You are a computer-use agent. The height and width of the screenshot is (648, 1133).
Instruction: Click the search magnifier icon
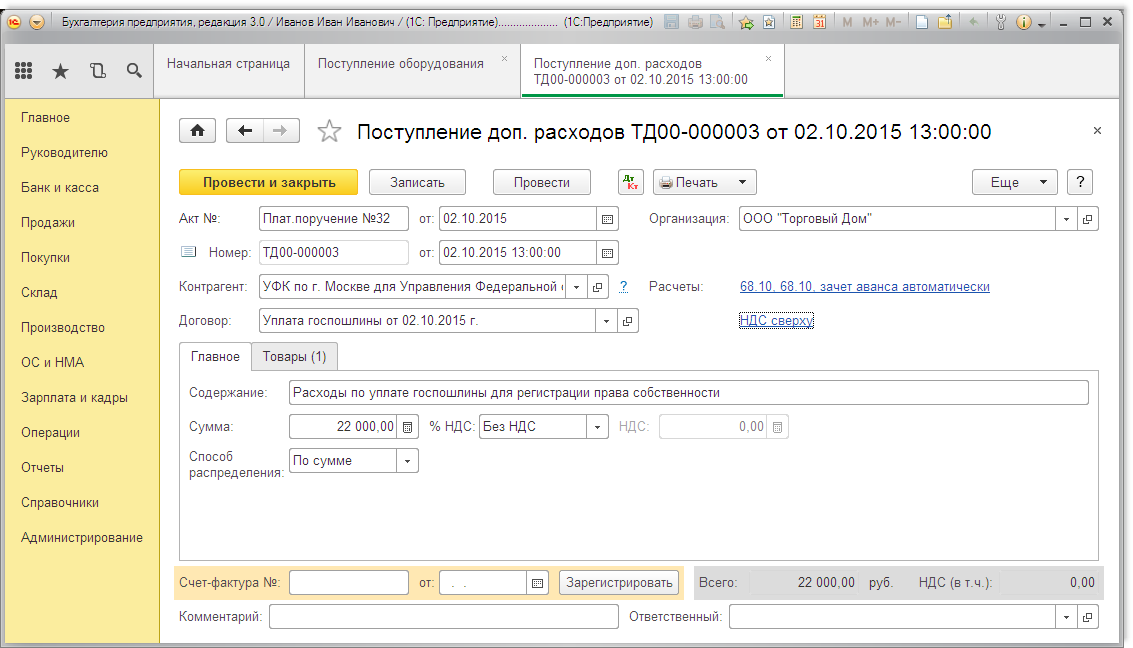[134, 70]
